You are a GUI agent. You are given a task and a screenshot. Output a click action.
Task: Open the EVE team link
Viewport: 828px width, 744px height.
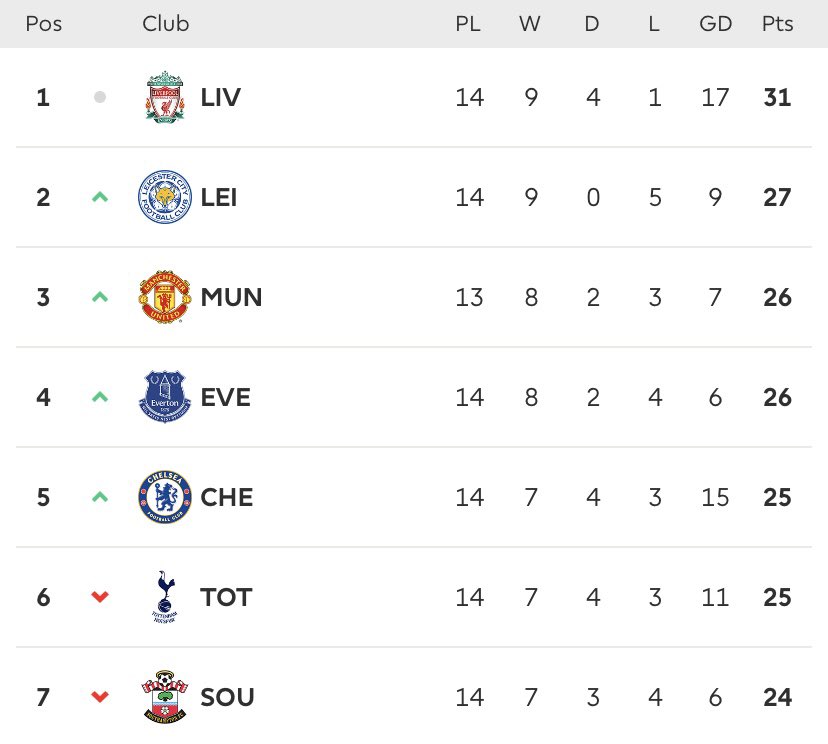(x=225, y=397)
